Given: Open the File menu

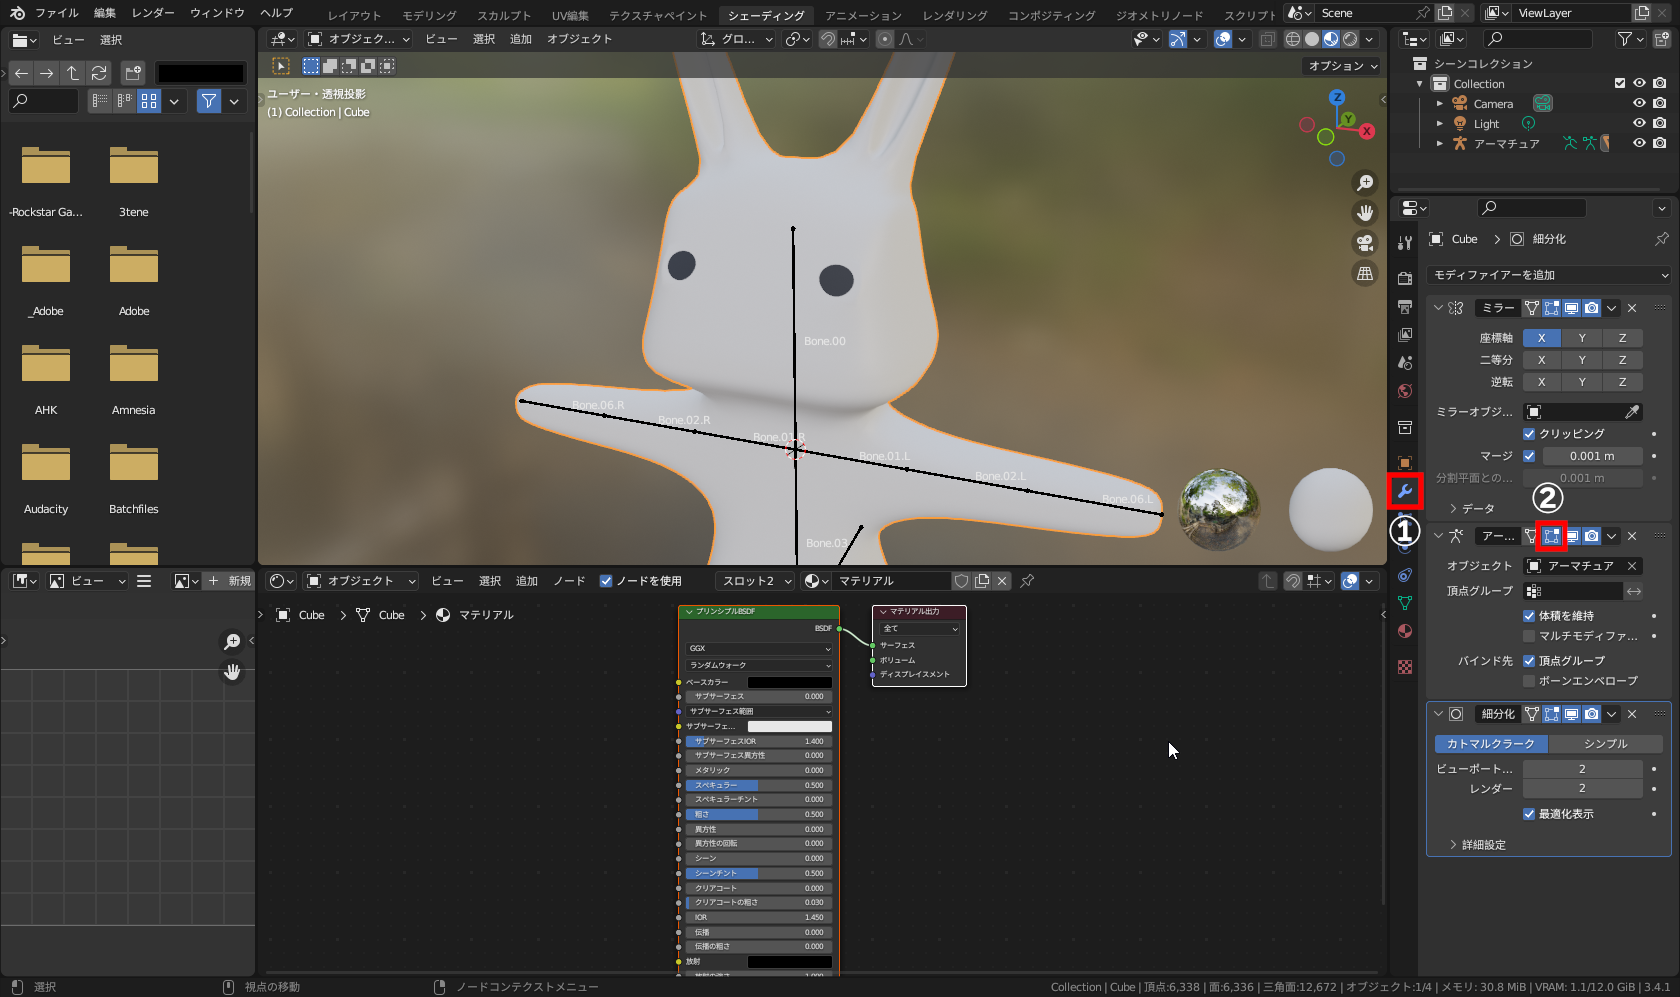Looking at the screenshot, I should pyautogui.click(x=57, y=13).
